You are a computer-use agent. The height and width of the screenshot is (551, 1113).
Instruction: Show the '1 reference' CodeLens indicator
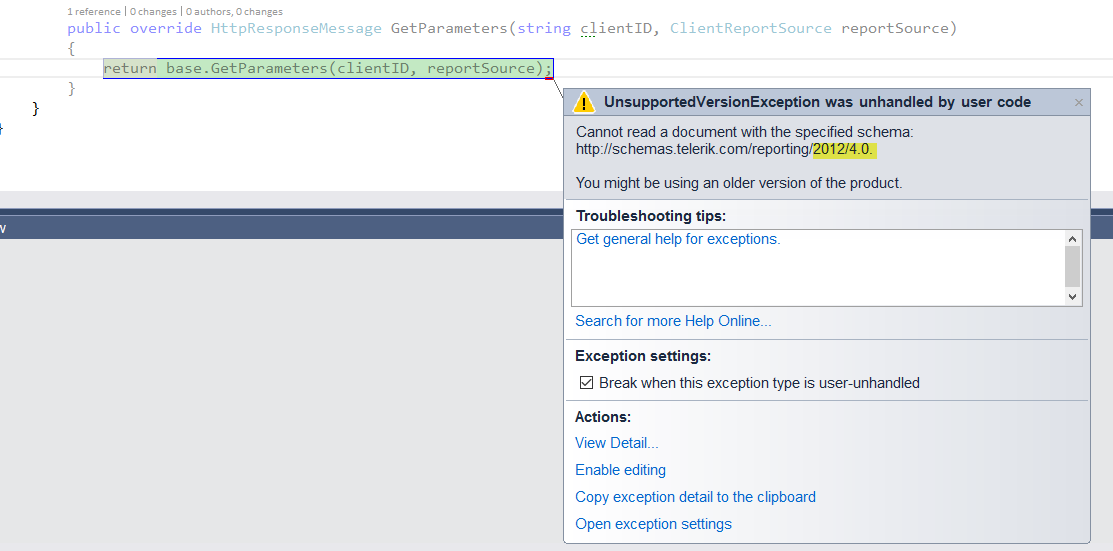[x=94, y=11]
